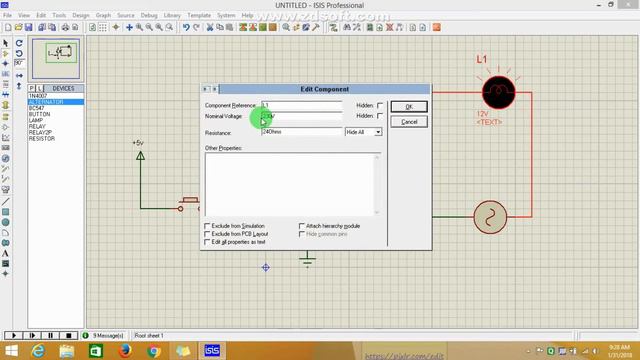Image resolution: width=640 pixels, height=360 pixels.
Task: Open the Tools menu
Action: 59,15
